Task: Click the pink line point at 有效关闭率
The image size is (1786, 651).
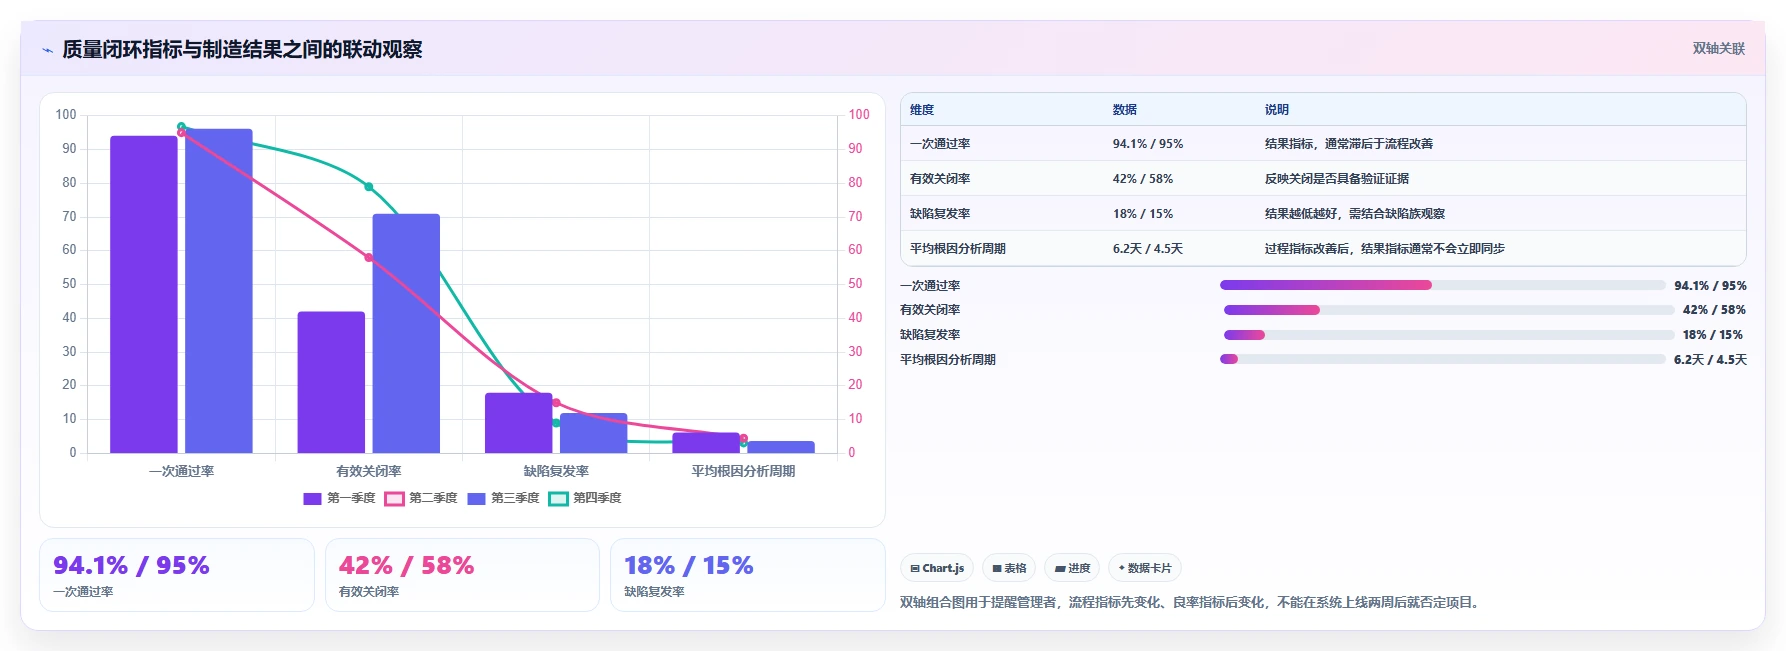Action: 369,258
